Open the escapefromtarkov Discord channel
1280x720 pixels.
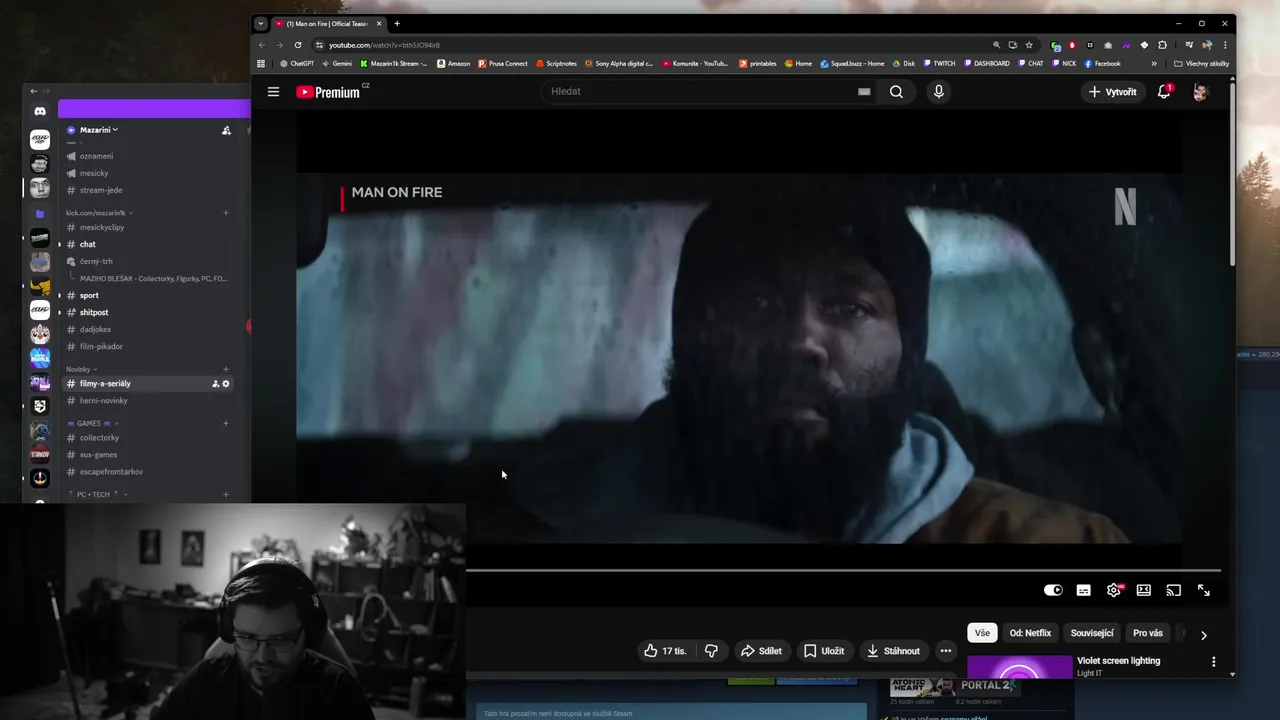pos(112,472)
